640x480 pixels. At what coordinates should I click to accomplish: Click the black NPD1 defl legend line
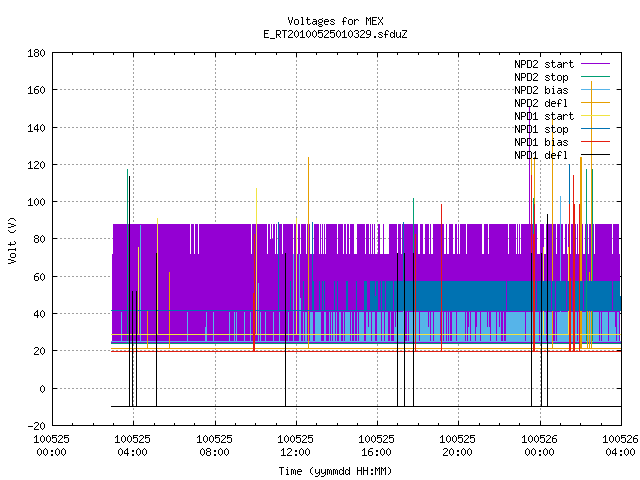coord(595,155)
